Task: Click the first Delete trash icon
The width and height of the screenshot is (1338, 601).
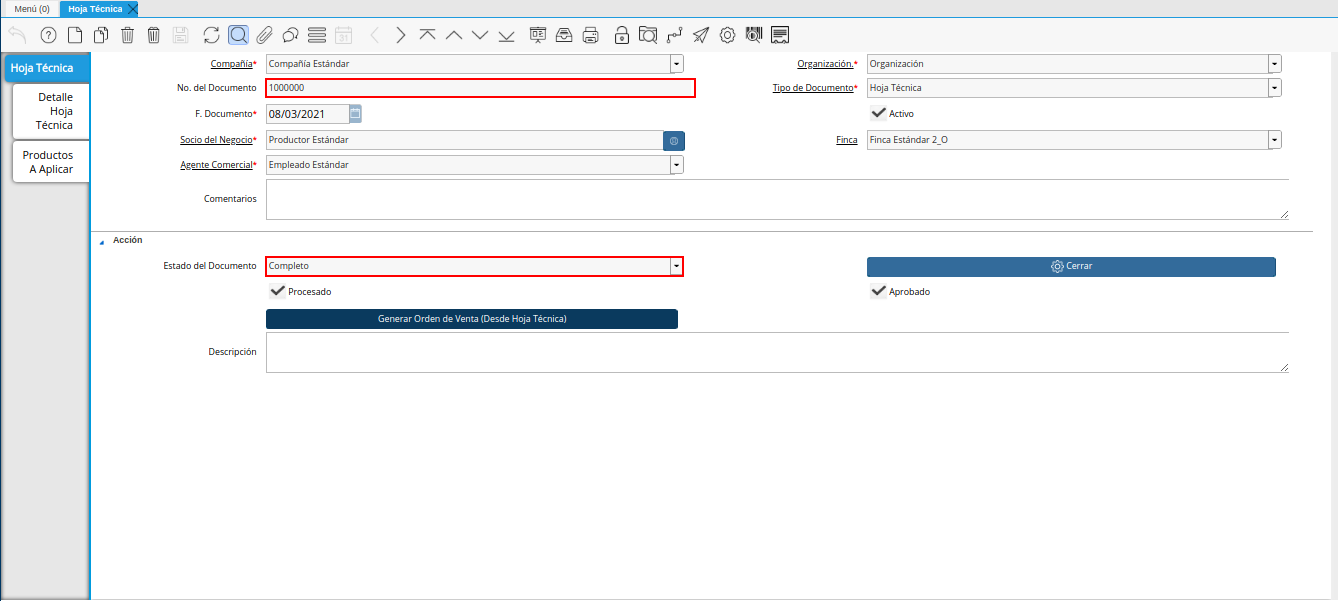Action: (x=127, y=35)
